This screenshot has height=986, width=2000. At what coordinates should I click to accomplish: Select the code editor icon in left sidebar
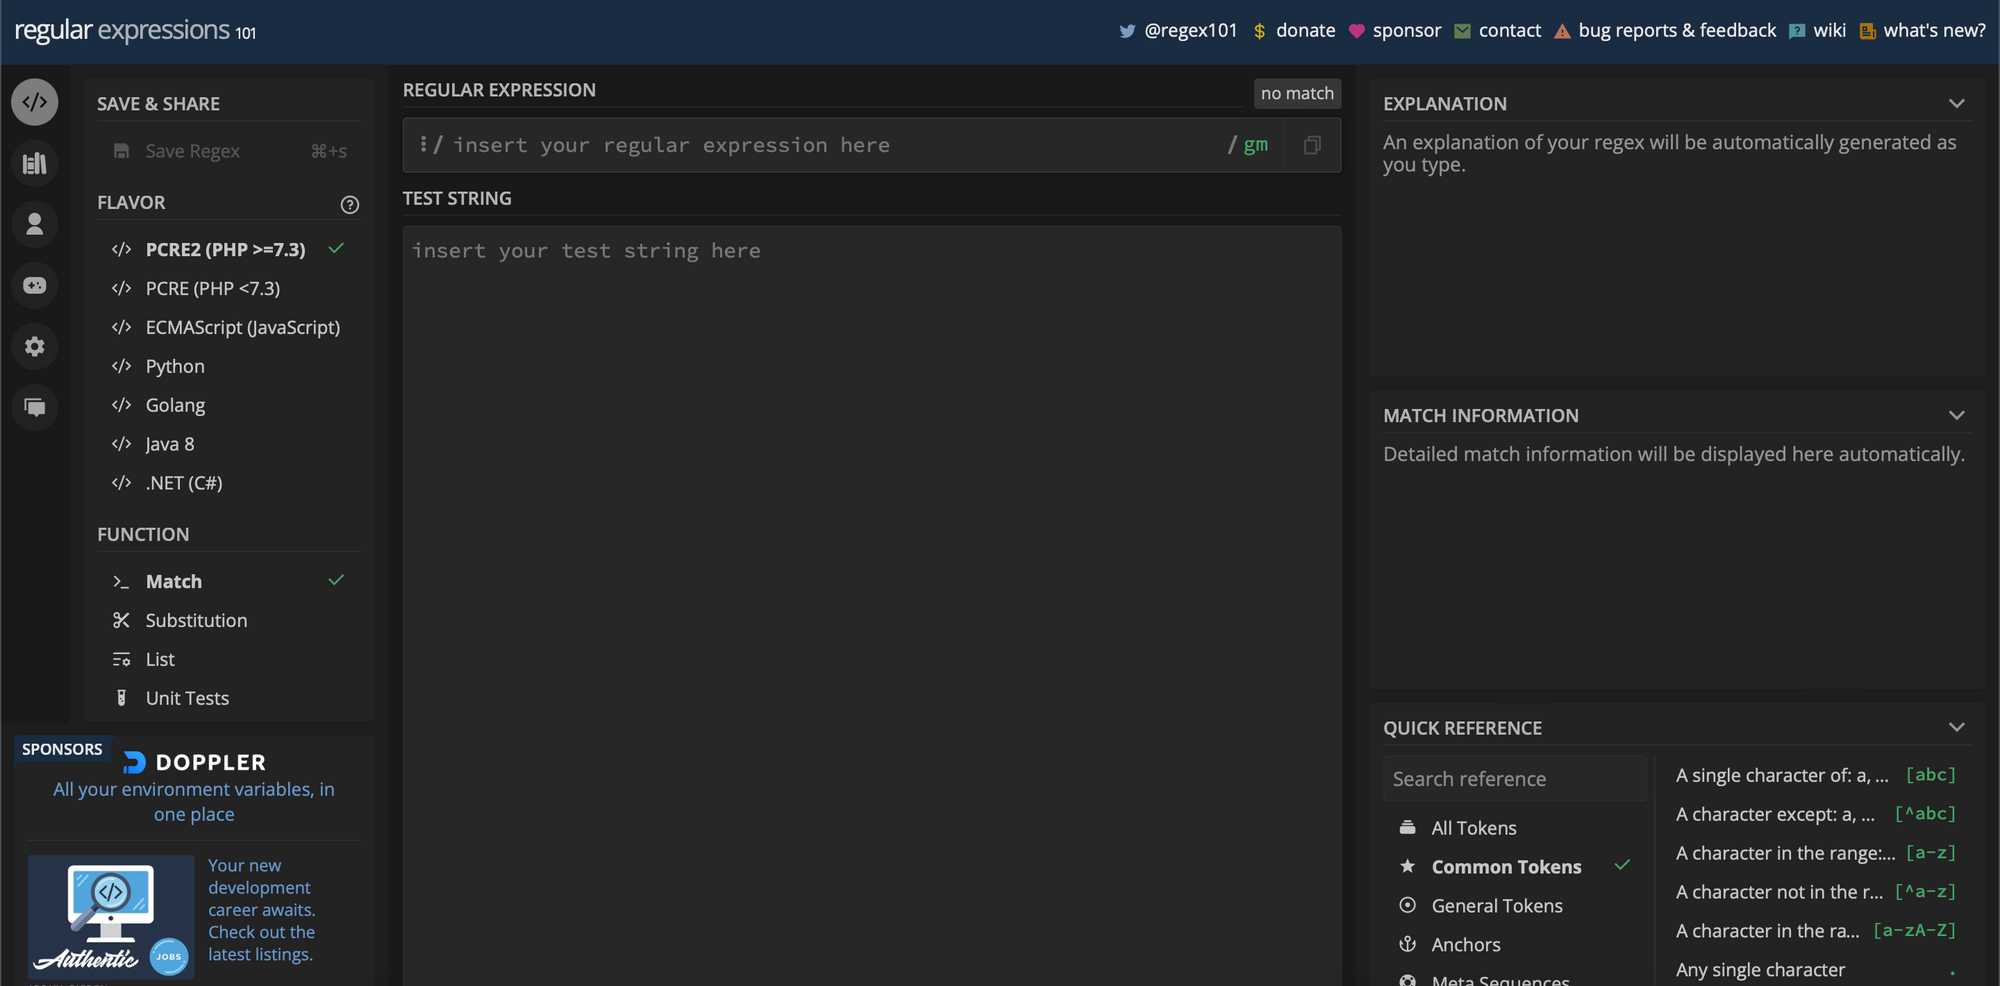34,101
